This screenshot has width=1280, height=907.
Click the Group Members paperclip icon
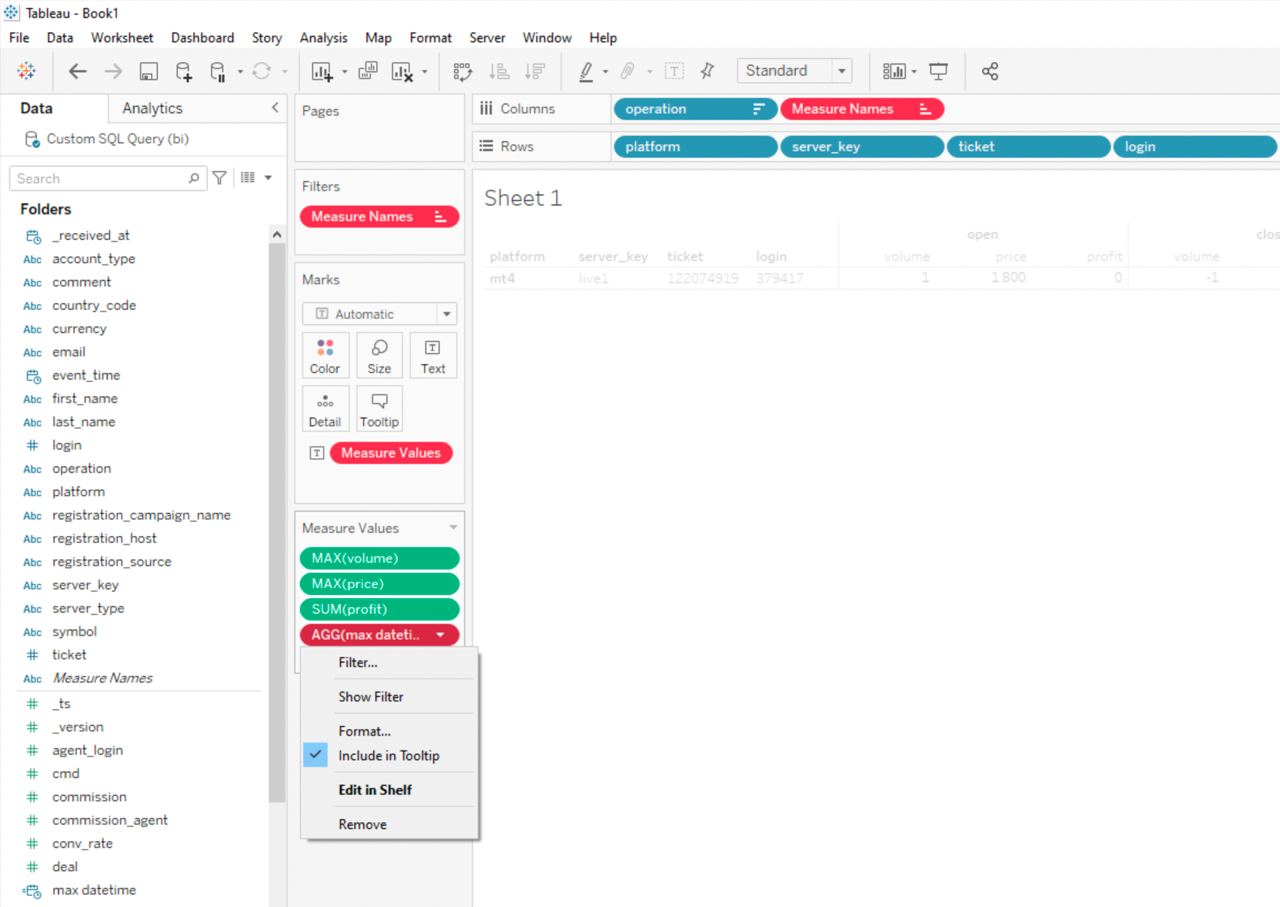coord(628,71)
